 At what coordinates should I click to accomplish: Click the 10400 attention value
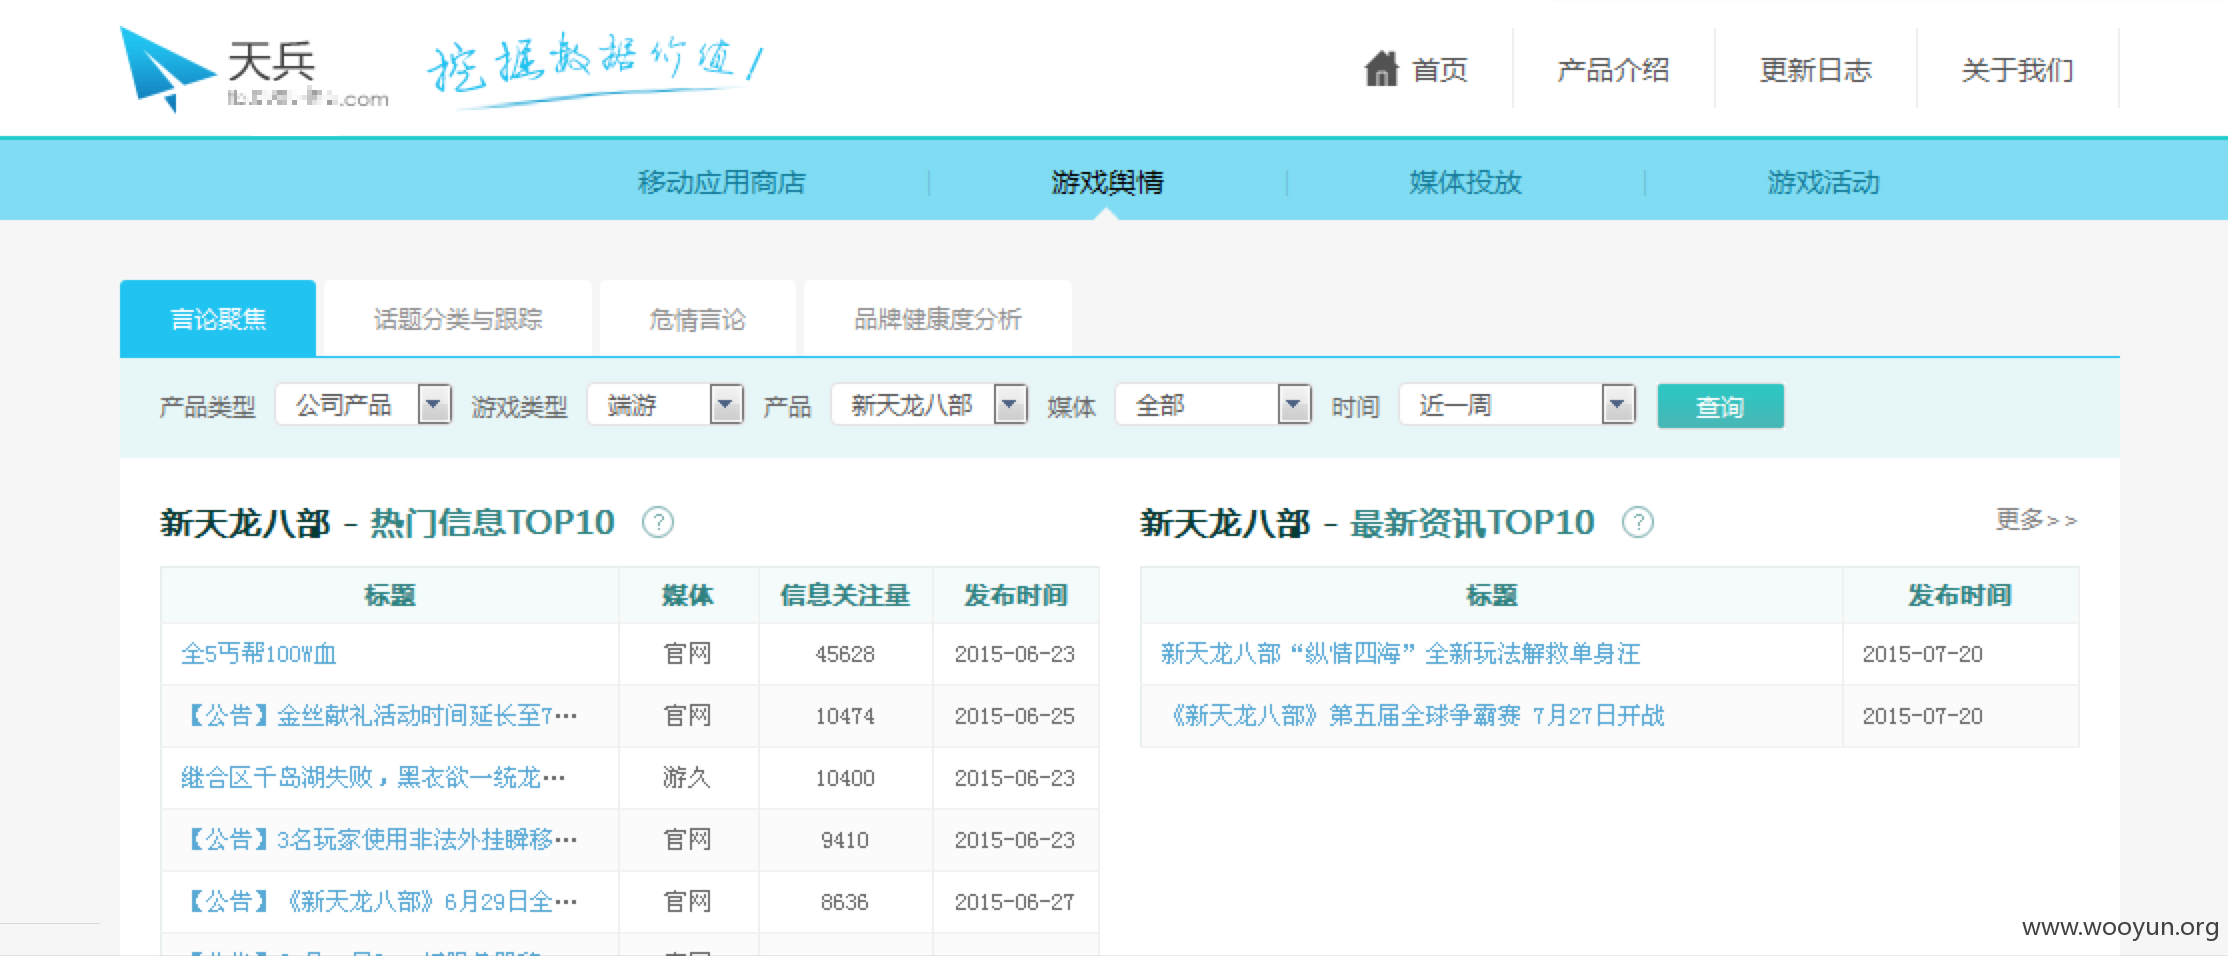845,778
